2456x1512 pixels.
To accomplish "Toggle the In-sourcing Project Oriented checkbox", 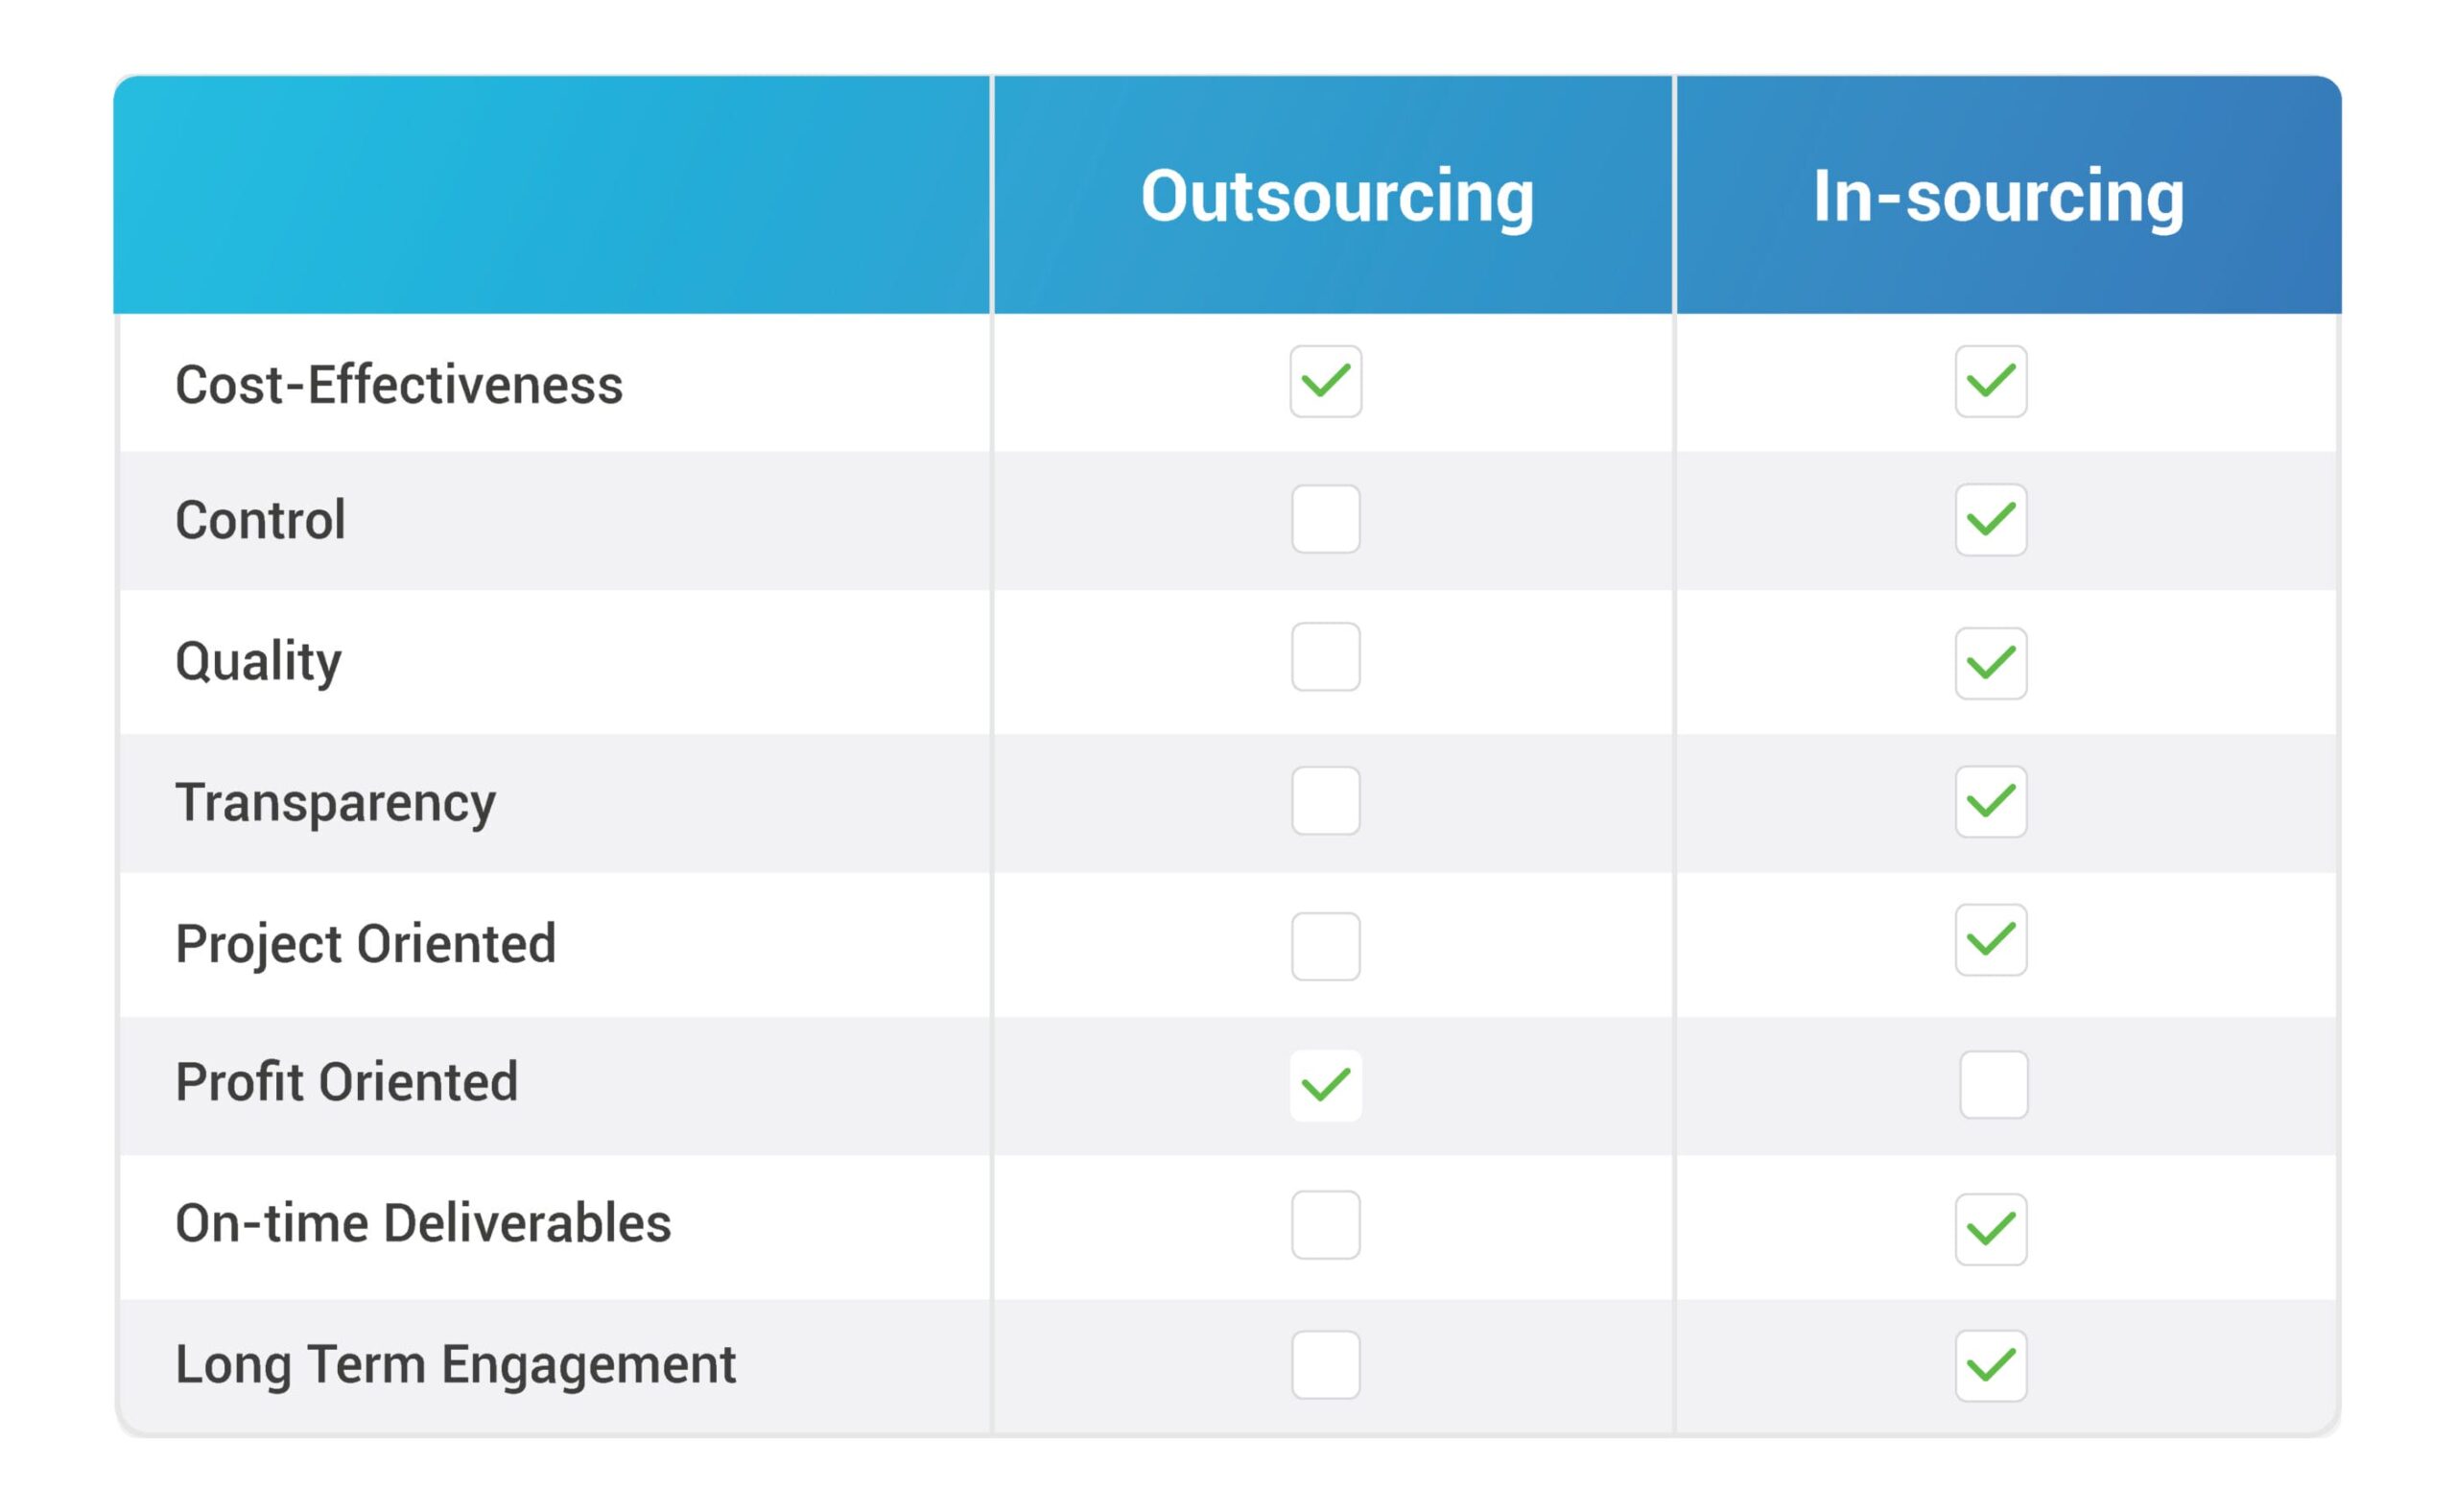I will (1990, 940).
